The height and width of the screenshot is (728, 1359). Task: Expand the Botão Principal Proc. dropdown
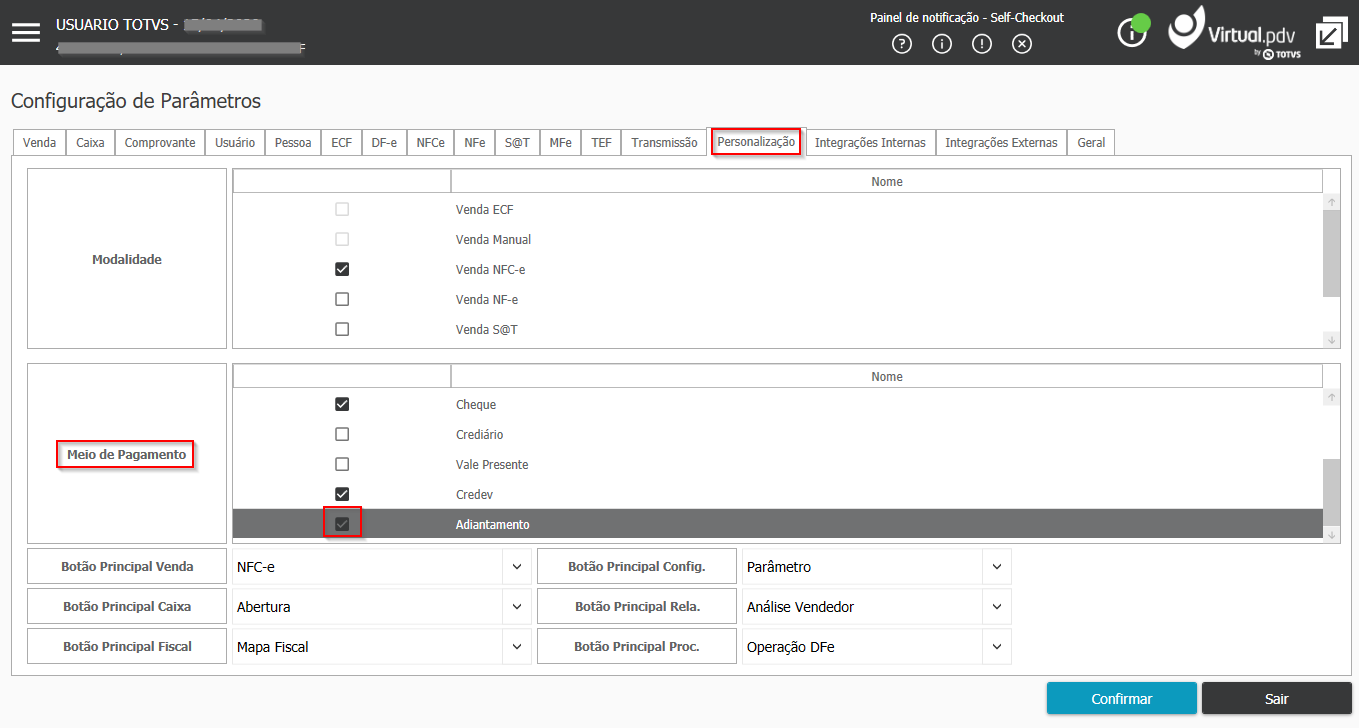pyautogui.click(x=996, y=647)
